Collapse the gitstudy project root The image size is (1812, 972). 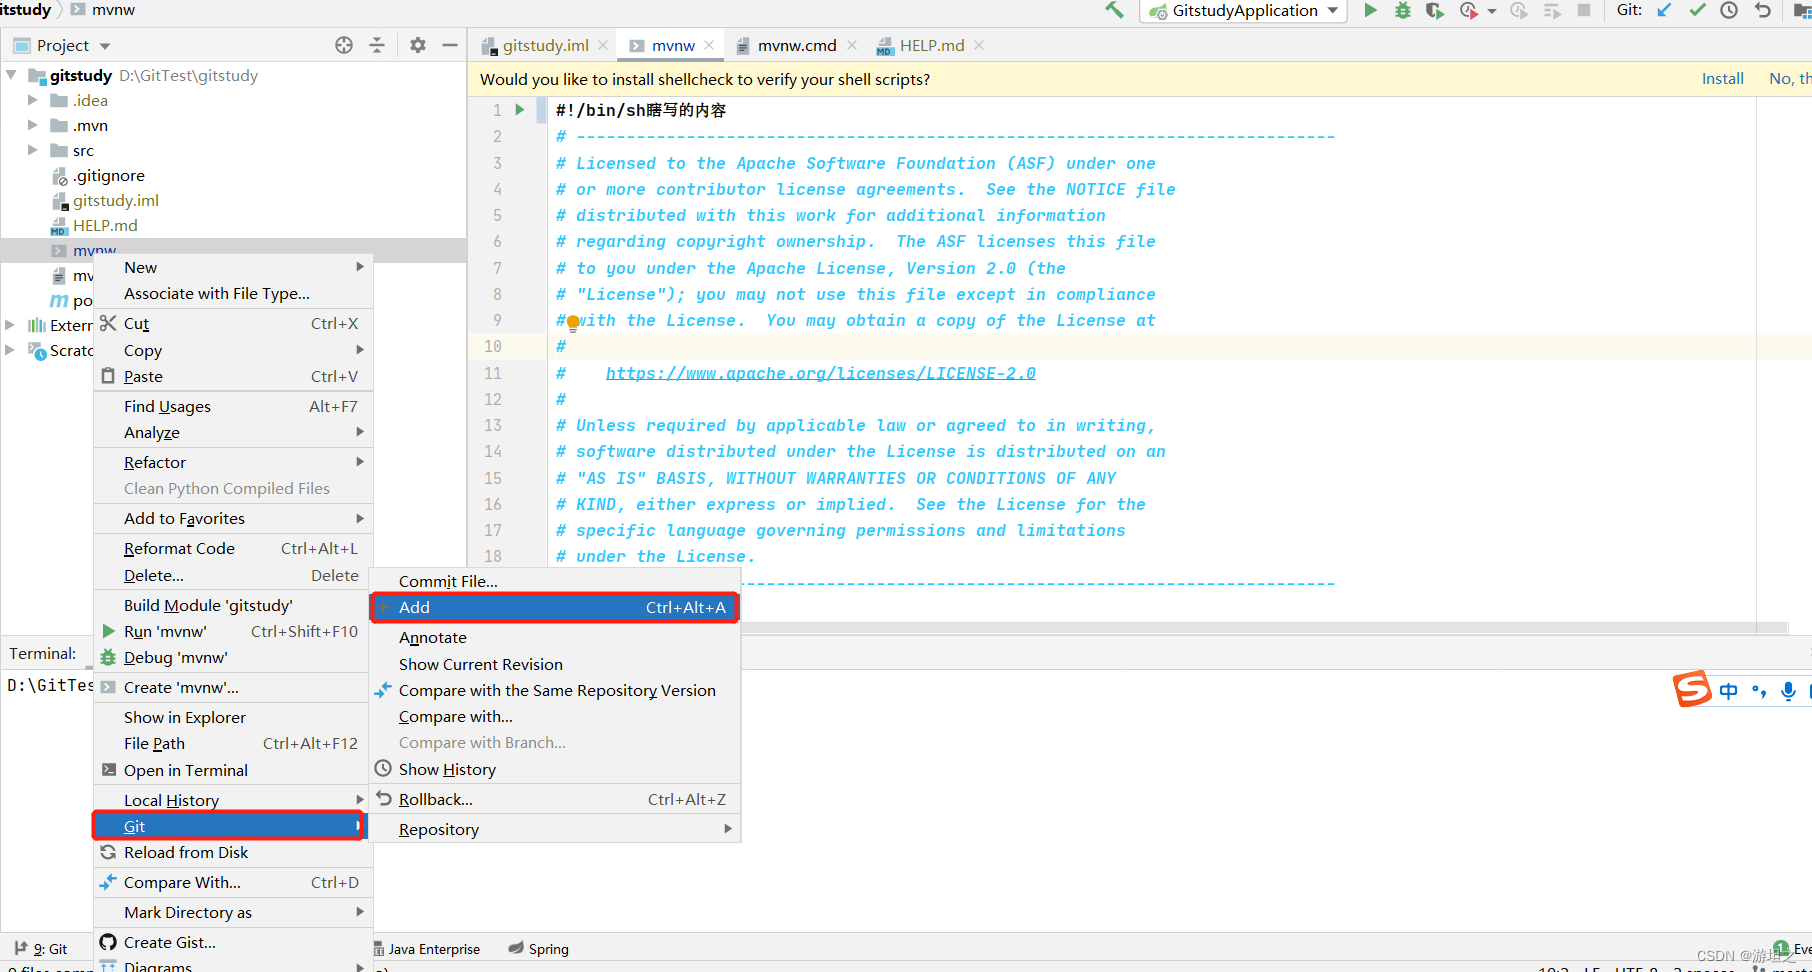[11, 75]
